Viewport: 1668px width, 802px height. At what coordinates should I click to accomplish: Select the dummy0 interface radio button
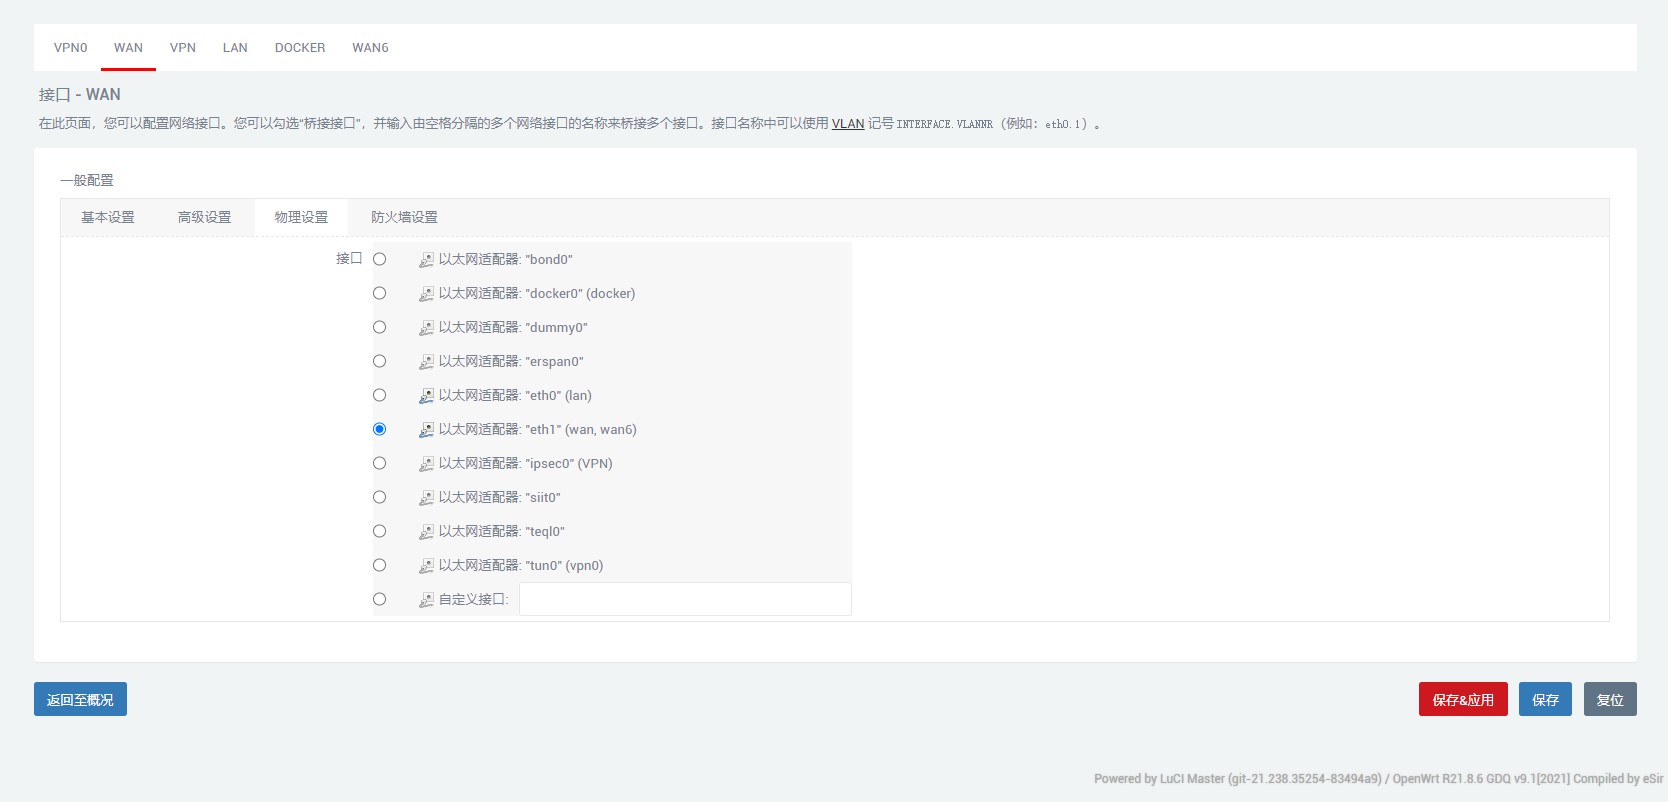pyautogui.click(x=379, y=327)
